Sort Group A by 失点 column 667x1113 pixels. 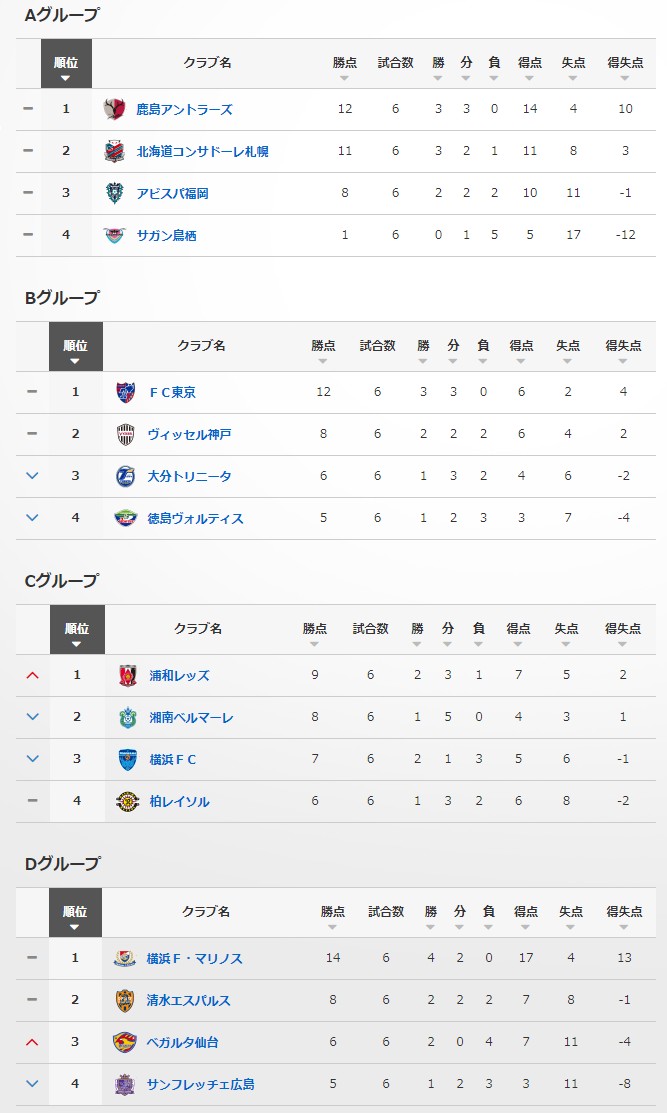coord(573,67)
